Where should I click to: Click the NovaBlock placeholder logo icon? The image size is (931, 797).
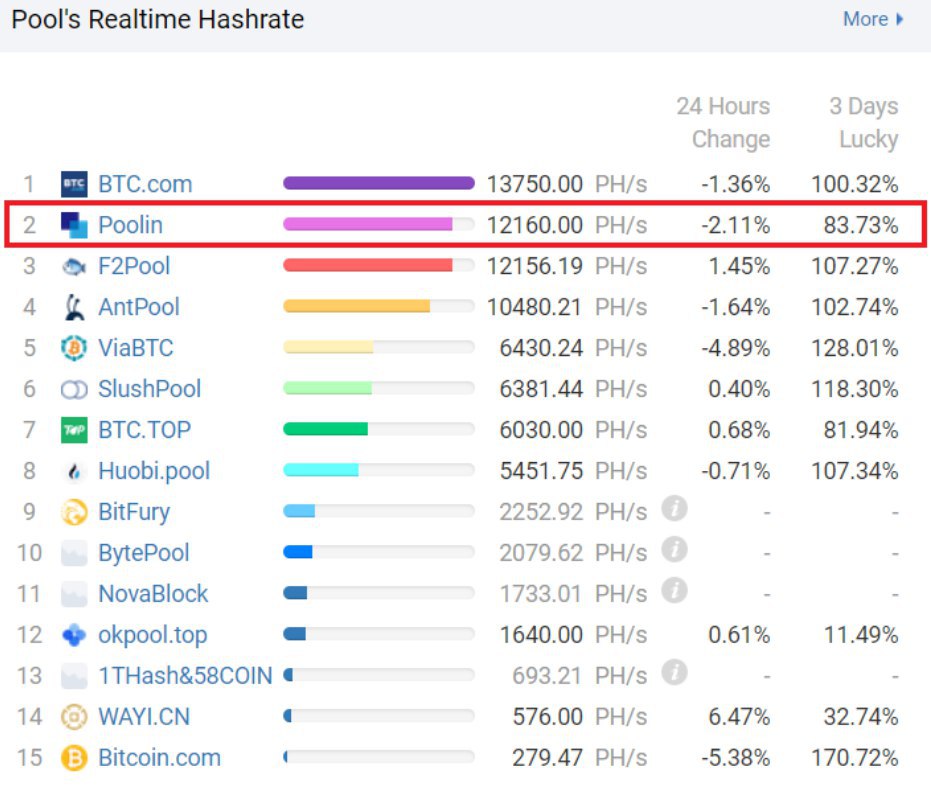point(74,594)
